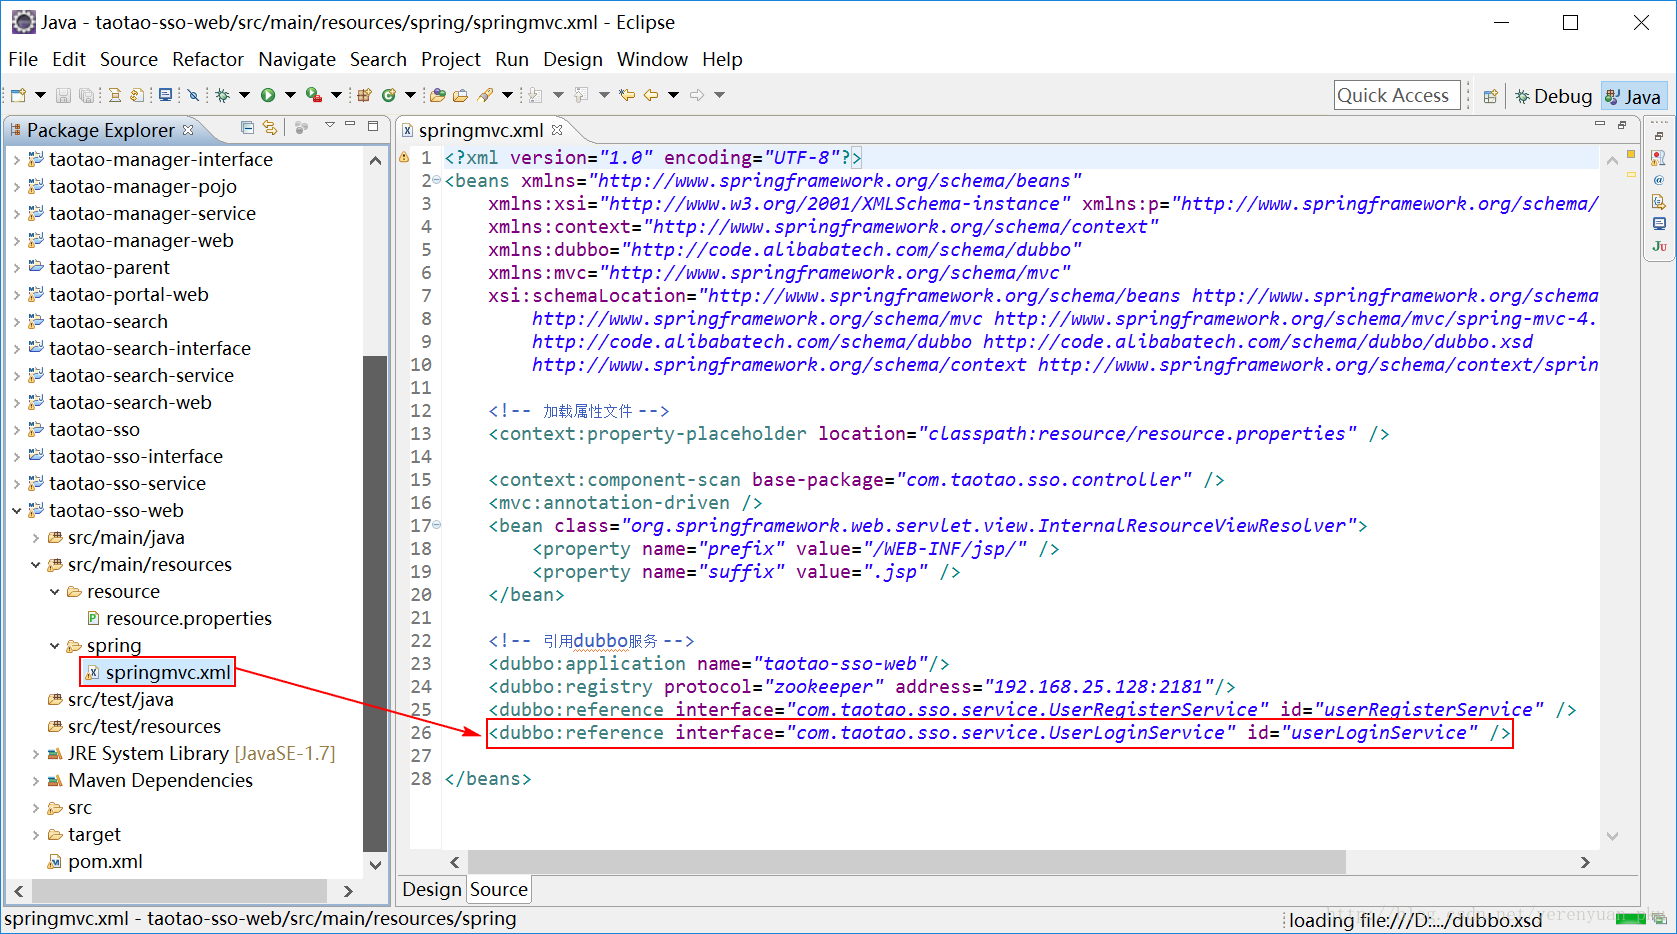This screenshot has height=934, width=1677.
Task: Click the Search flashlight icon
Action: tap(486, 95)
